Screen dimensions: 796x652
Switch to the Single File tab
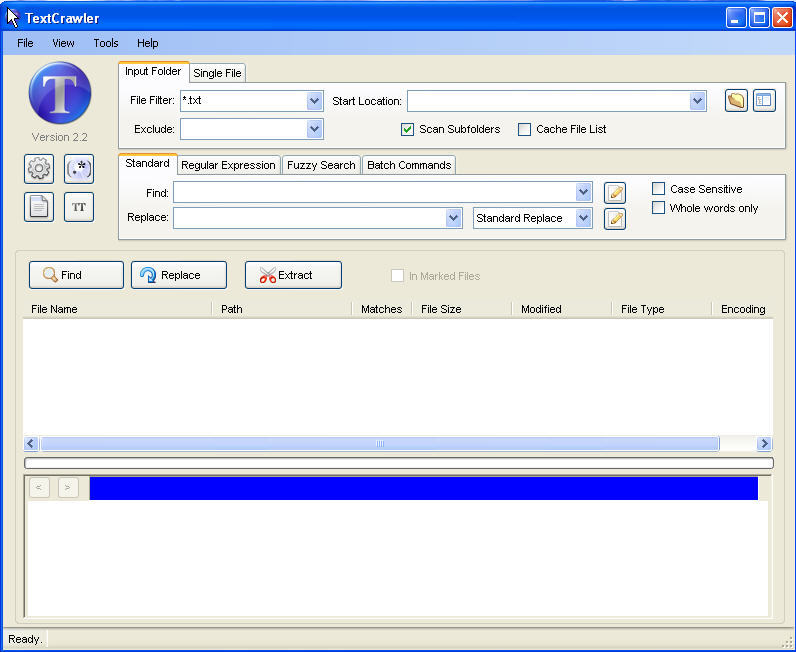click(217, 73)
